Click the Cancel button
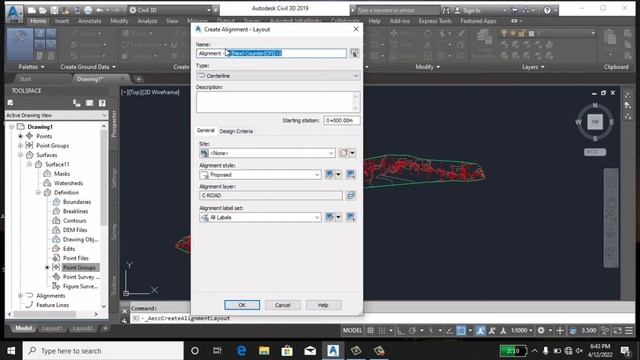The height and width of the screenshot is (360, 640). click(282, 305)
